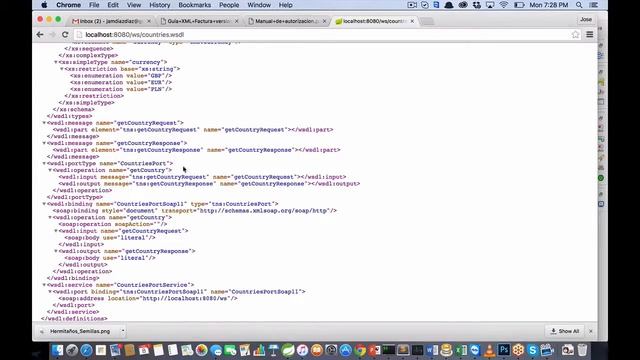This screenshot has width=640, height=360.
Task: Switch to the Inbox (2) Gmail tab
Action: pos(111,21)
